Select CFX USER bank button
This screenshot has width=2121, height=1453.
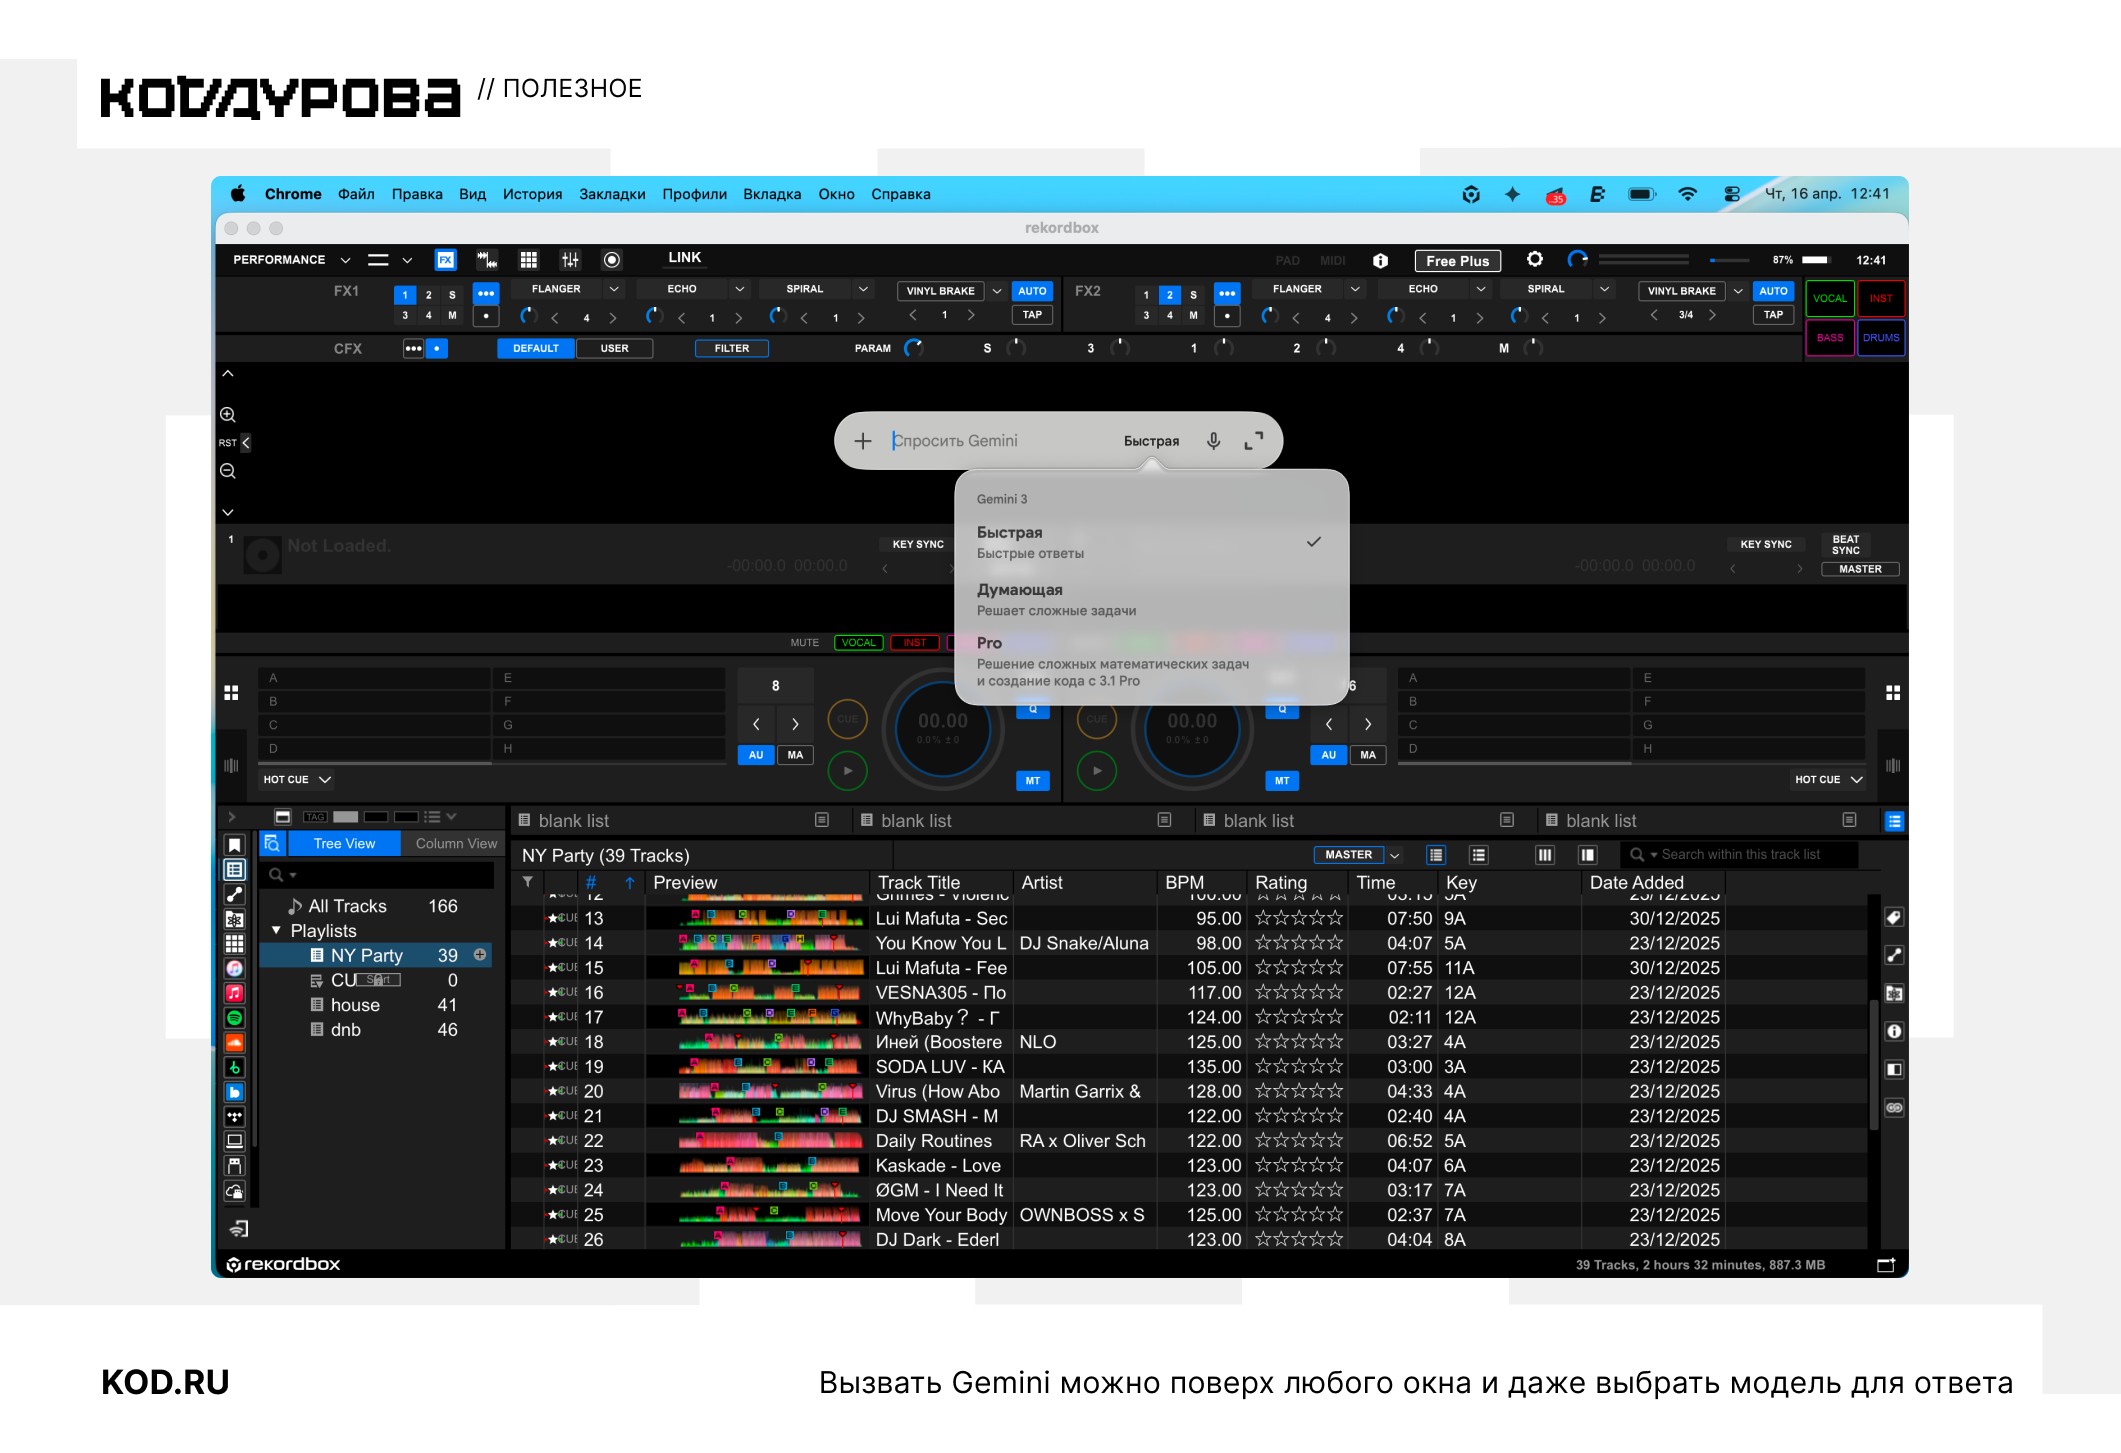pos(614,348)
